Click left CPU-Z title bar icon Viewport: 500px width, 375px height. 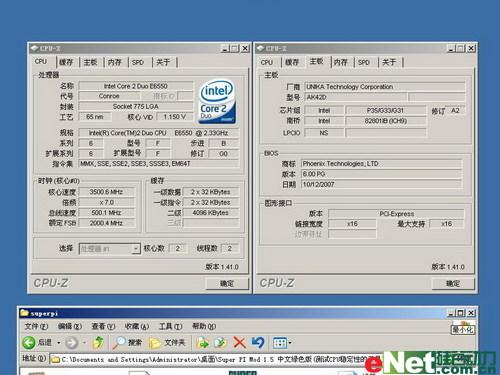tap(34, 48)
